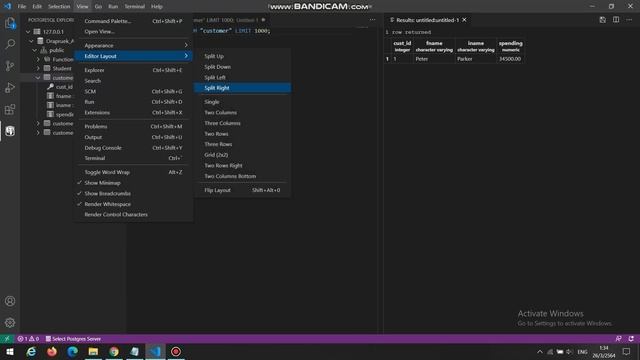Open Explorer icon in activity bar

click(10, 23)
